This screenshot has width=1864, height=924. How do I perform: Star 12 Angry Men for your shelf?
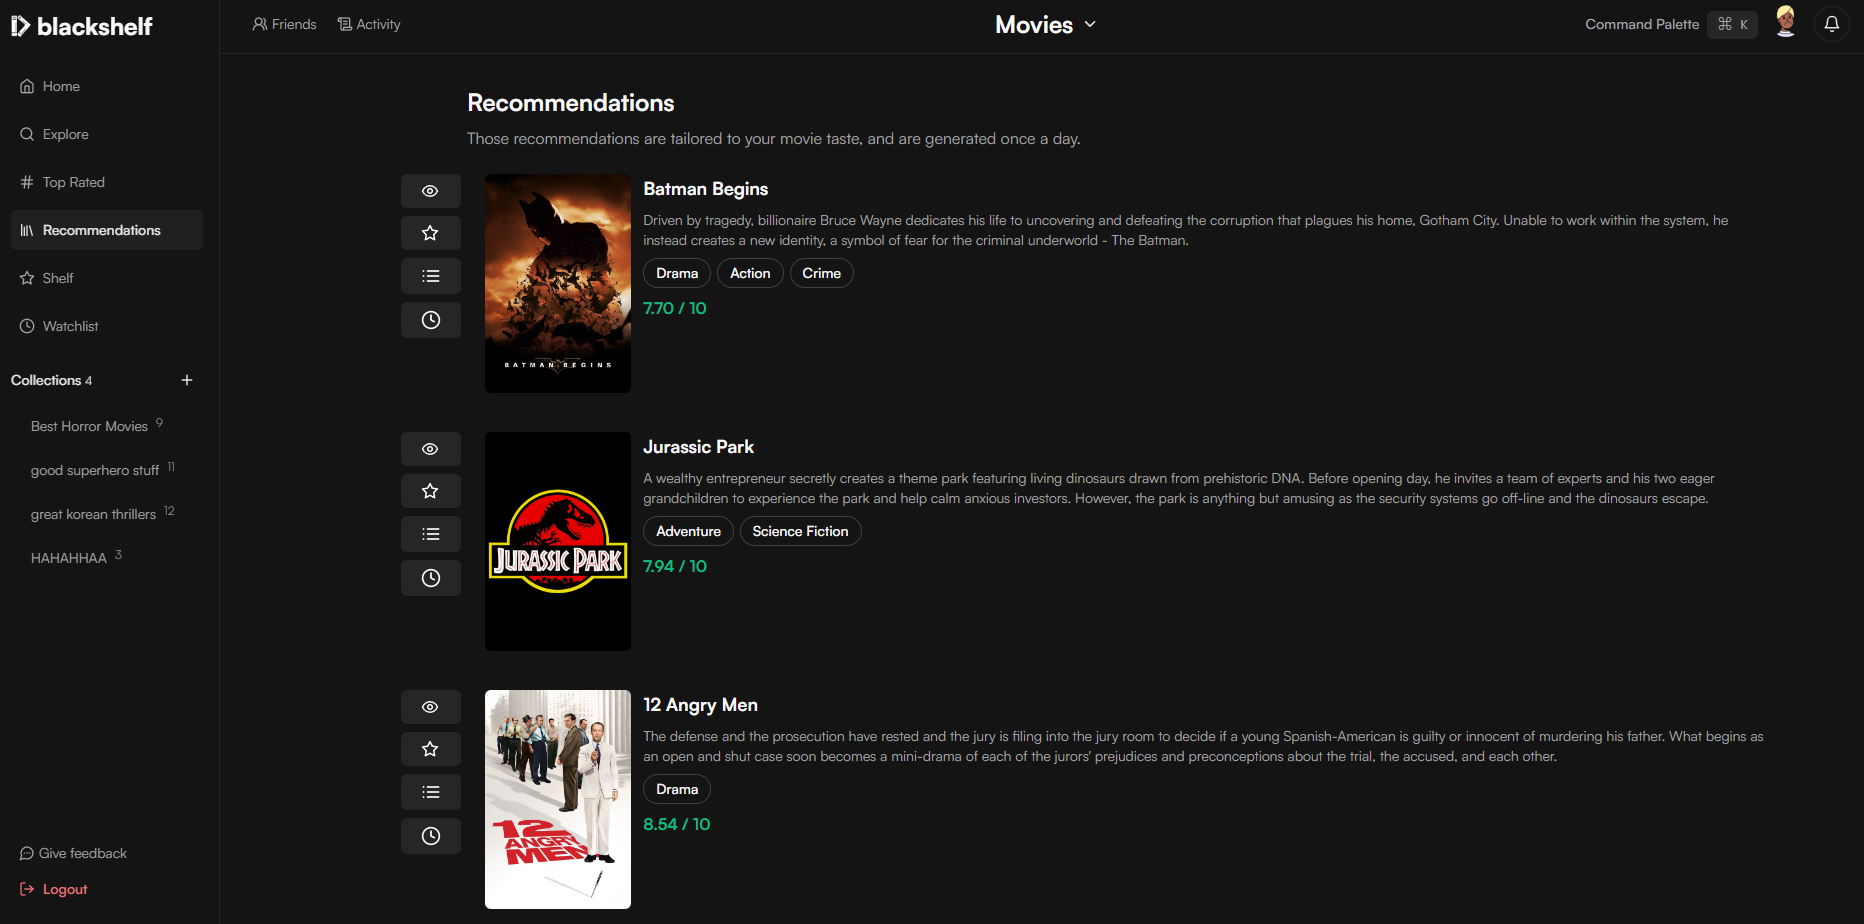click(430, 749)
